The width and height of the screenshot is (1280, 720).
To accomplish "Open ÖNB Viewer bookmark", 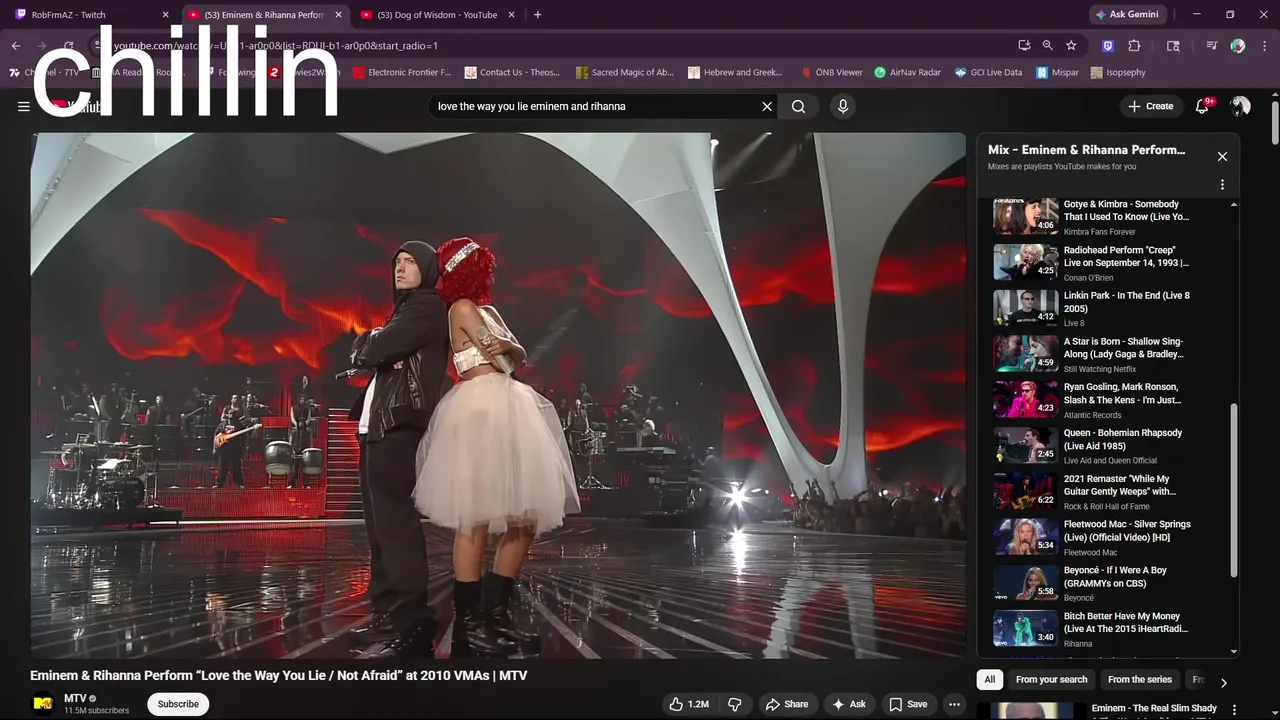I will (x=831, y=72).
